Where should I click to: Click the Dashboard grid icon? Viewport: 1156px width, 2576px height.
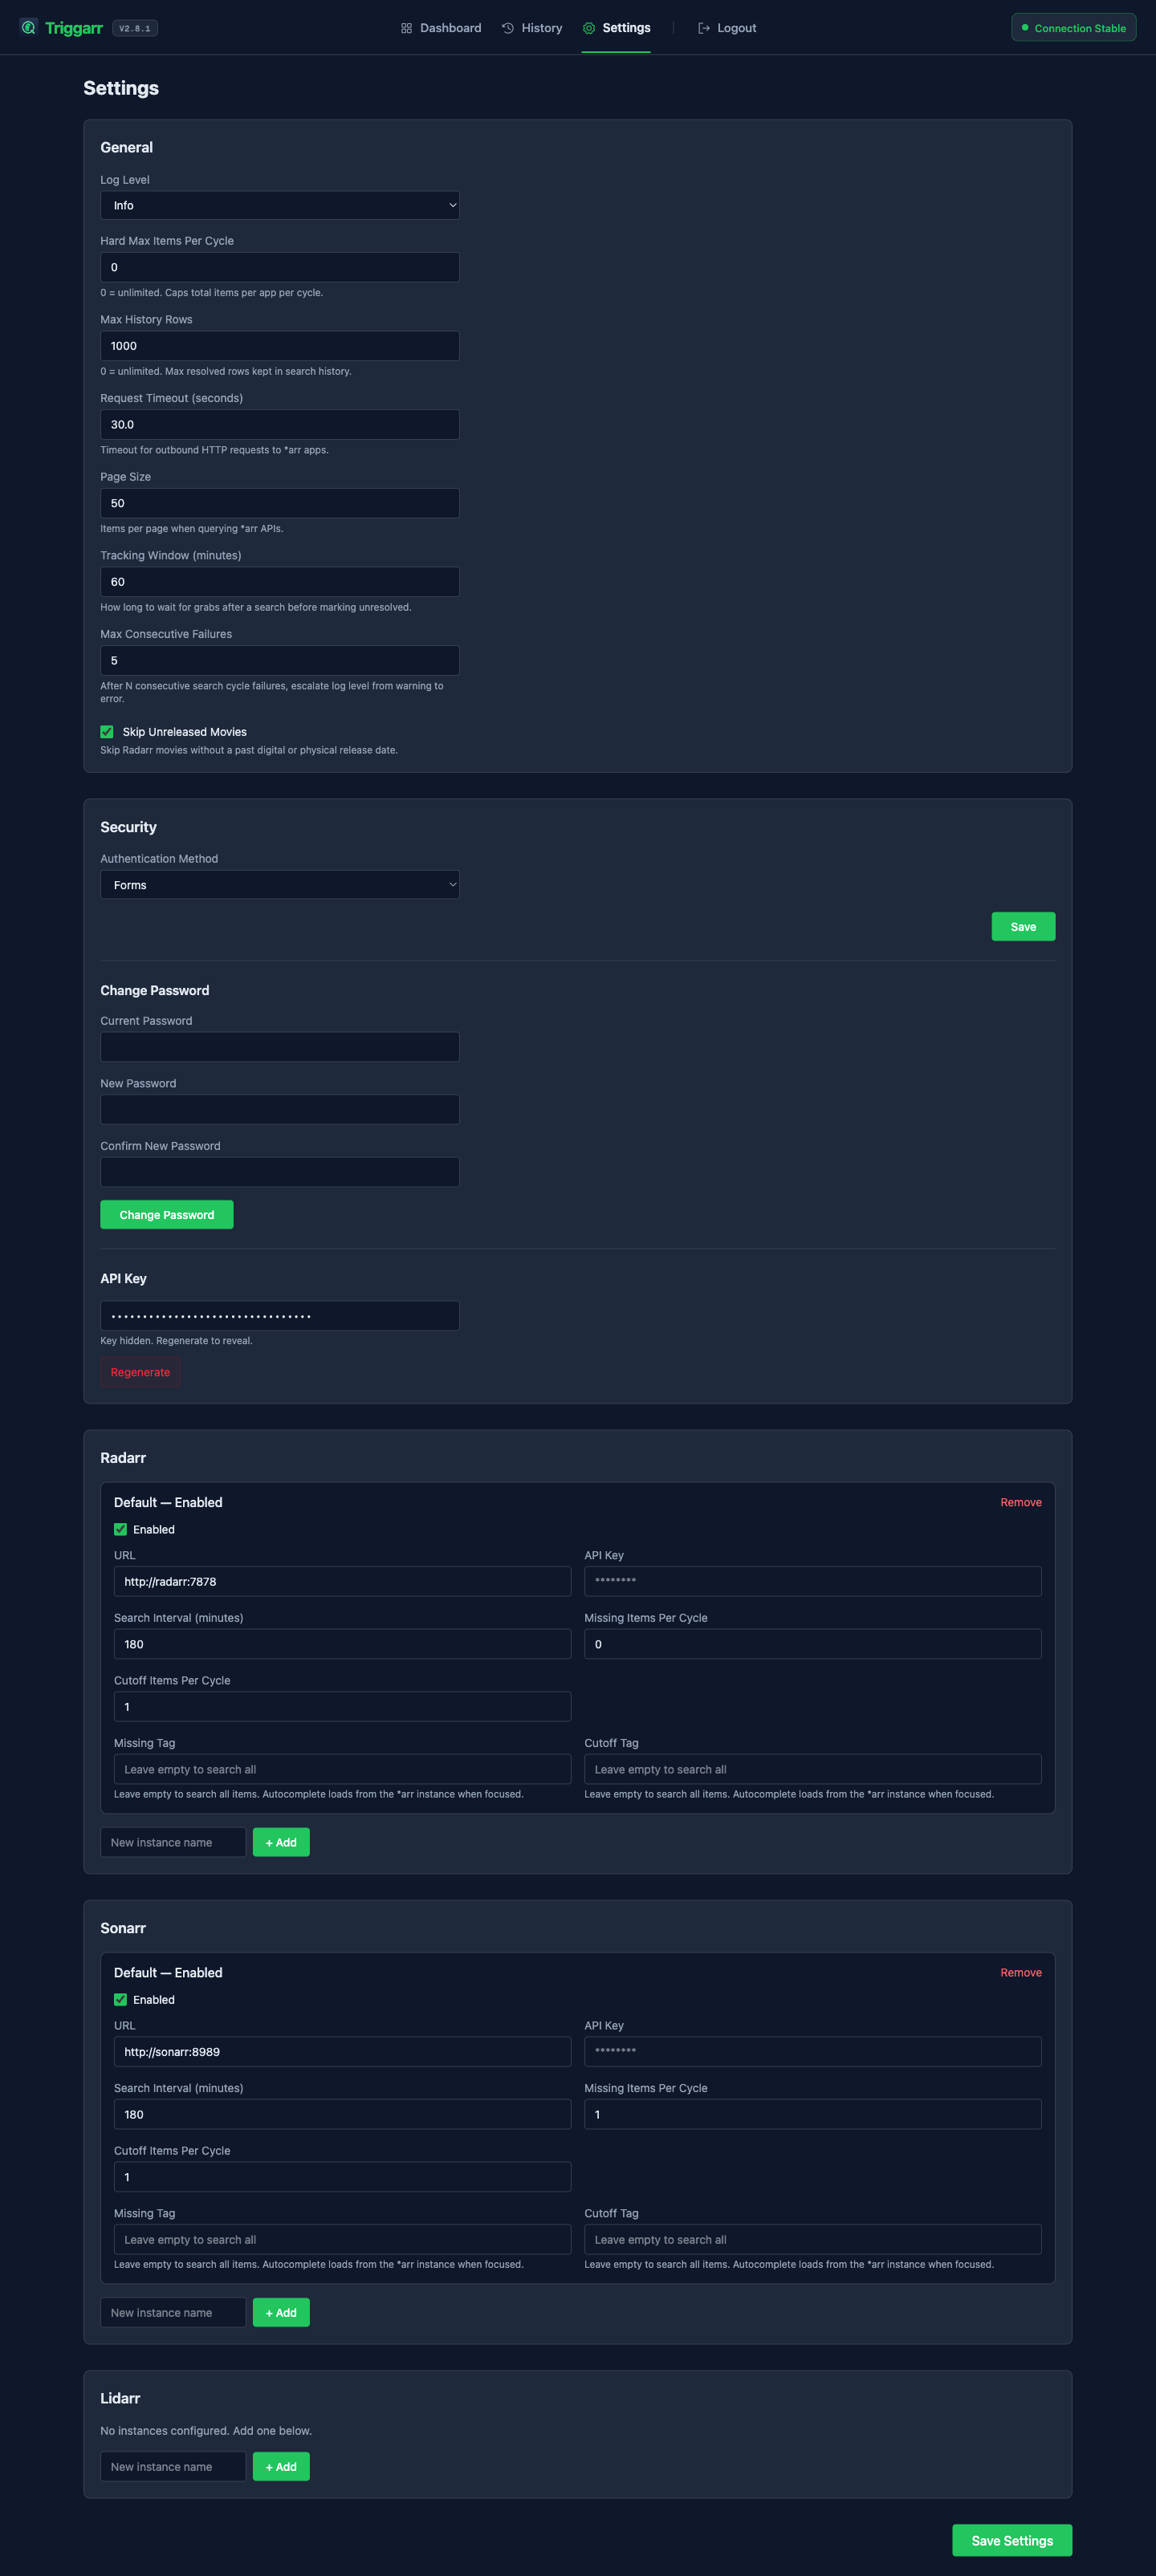tap(406, 28)
